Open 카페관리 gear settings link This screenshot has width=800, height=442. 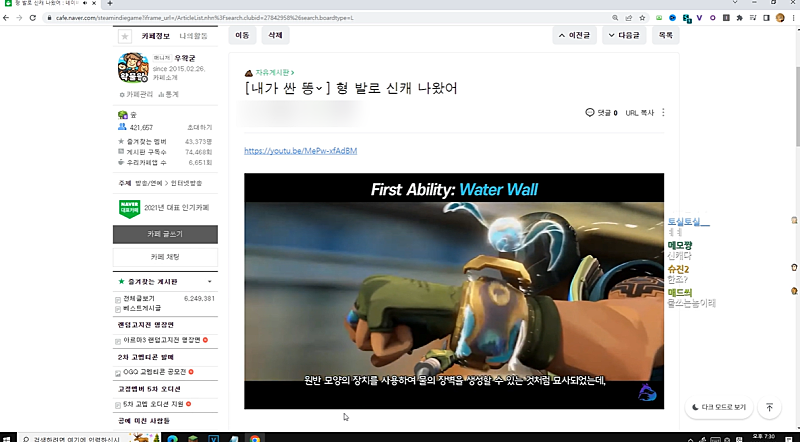(136, 94)
